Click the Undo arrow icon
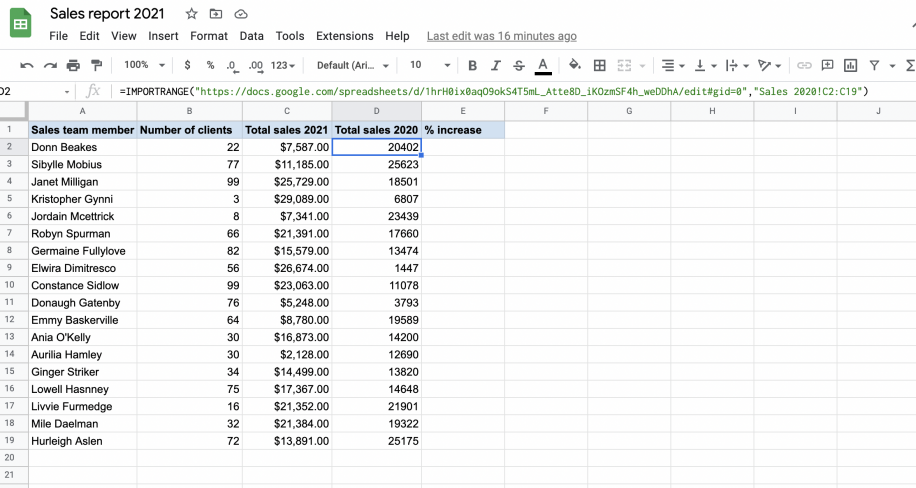The height and width of the screenshot is (488, 916). (x=27, y=65)
